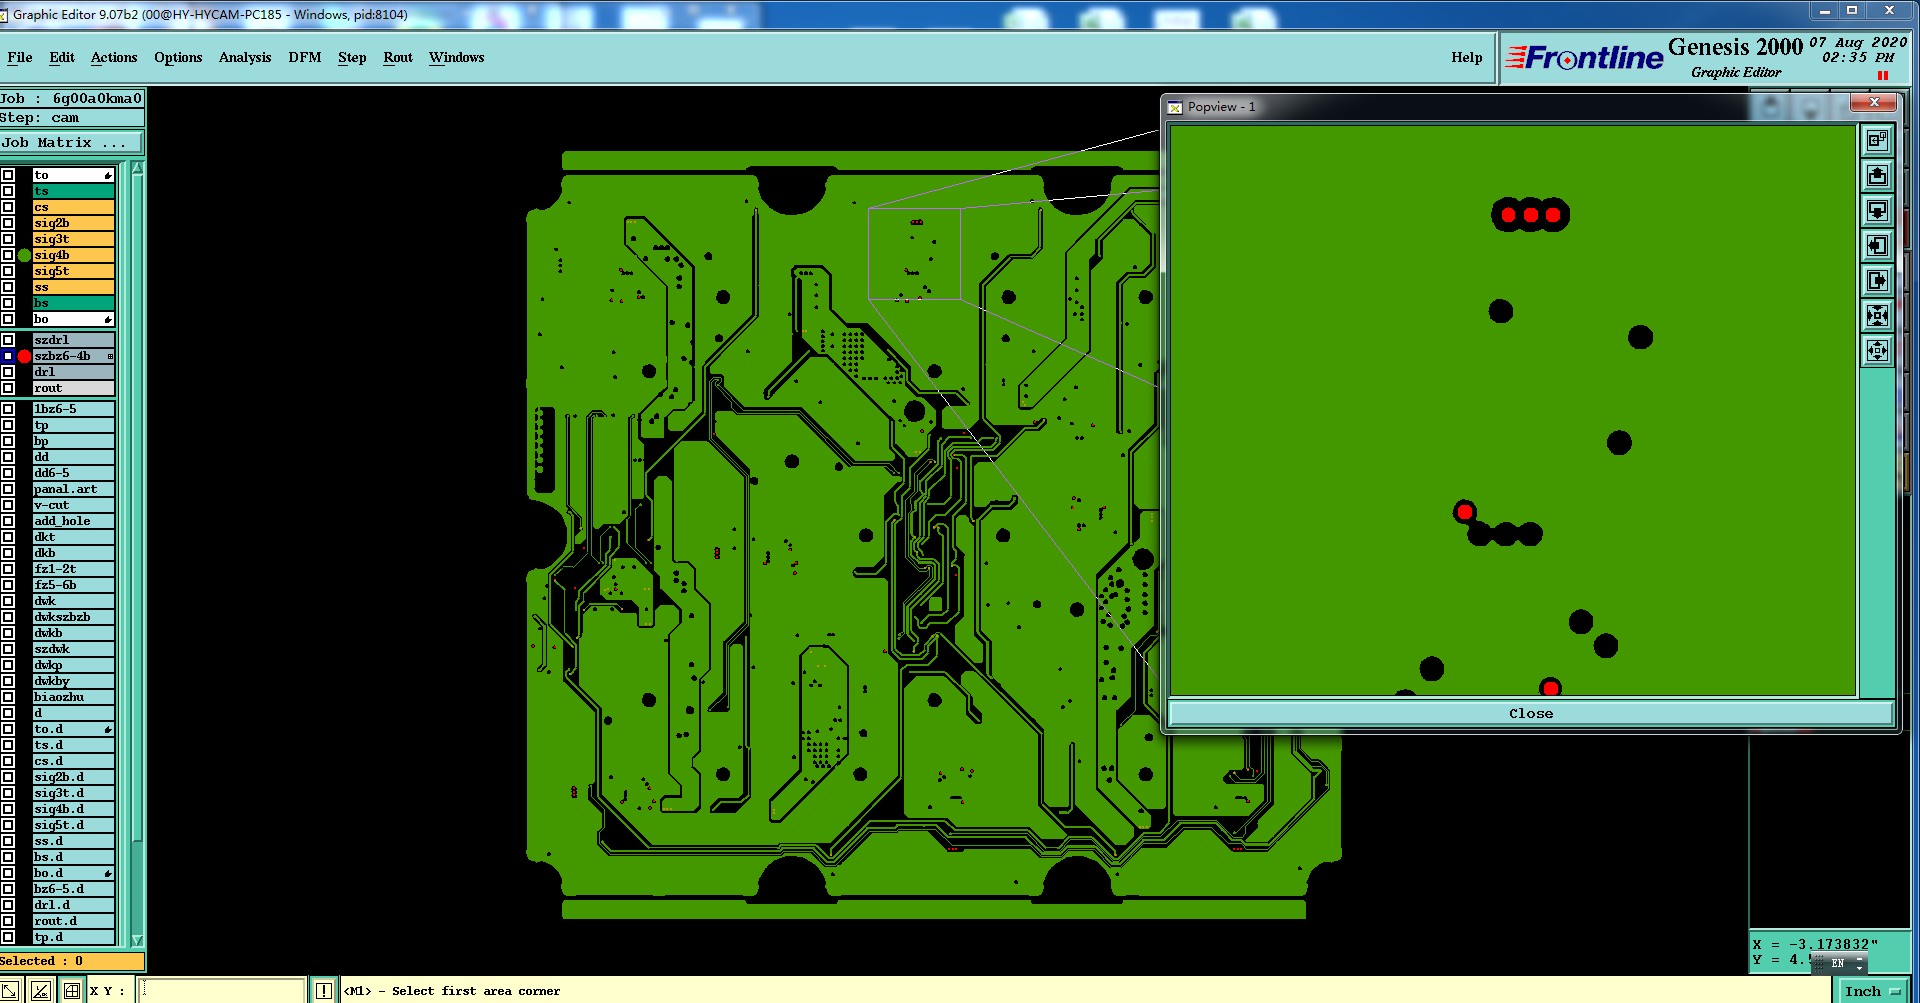This screenshot has height=1003, width=1920.
Task: Click the pan-up arrow icon in Popview
Action: pos(1877,176)
